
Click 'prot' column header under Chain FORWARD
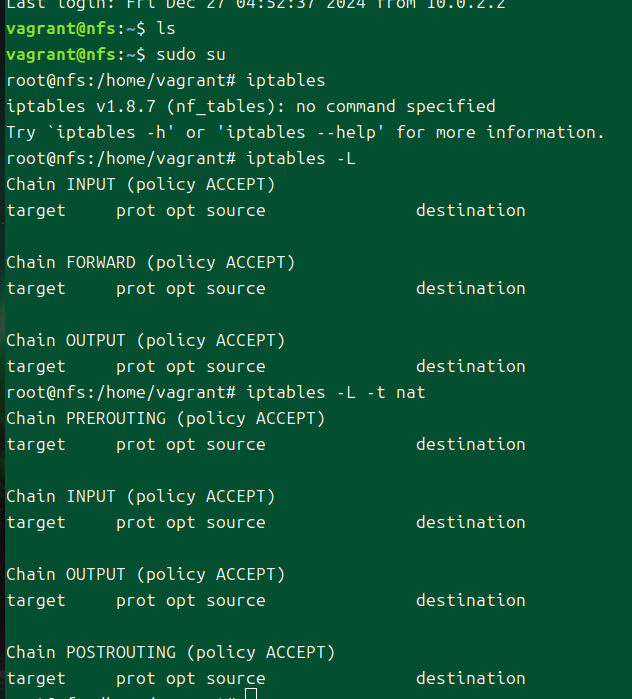pyautogui.click(x=135, y=288)
